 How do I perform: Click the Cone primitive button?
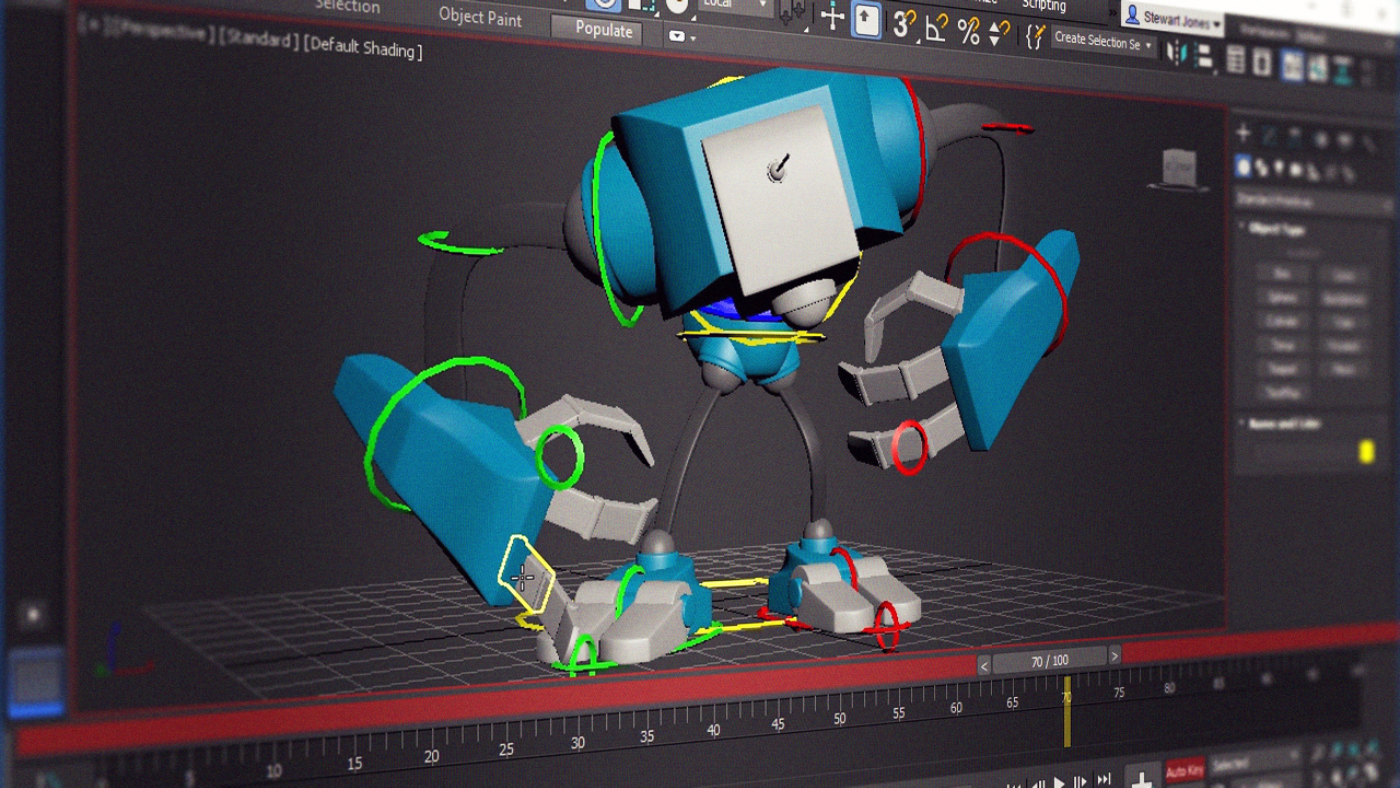1343,276
